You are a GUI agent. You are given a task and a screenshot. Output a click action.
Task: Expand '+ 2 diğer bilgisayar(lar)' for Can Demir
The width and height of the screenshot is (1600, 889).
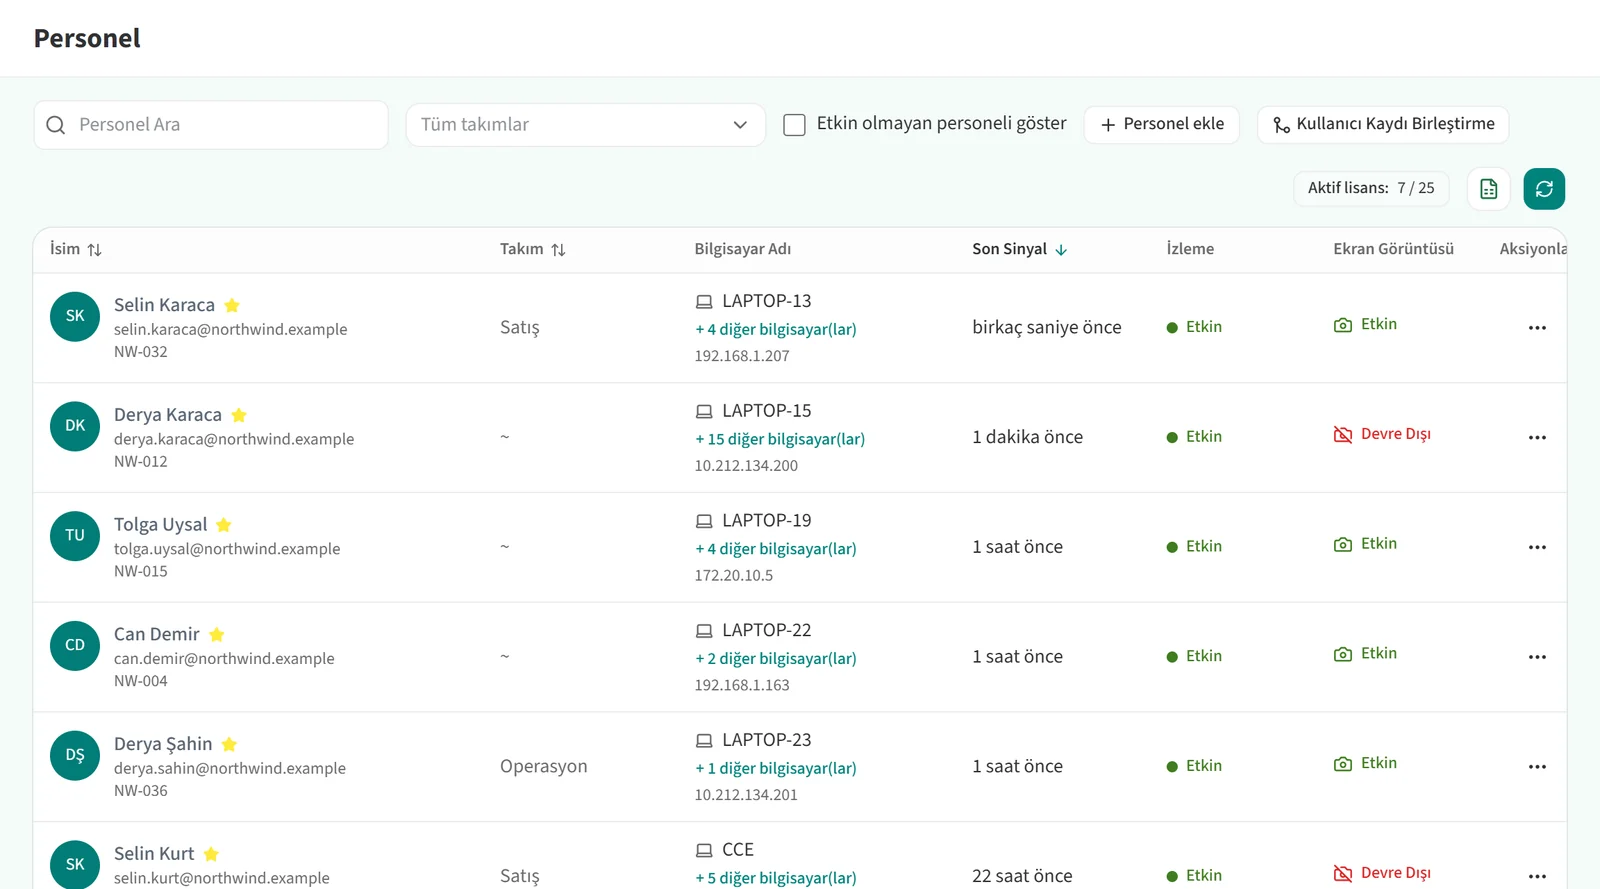(776, 658)
